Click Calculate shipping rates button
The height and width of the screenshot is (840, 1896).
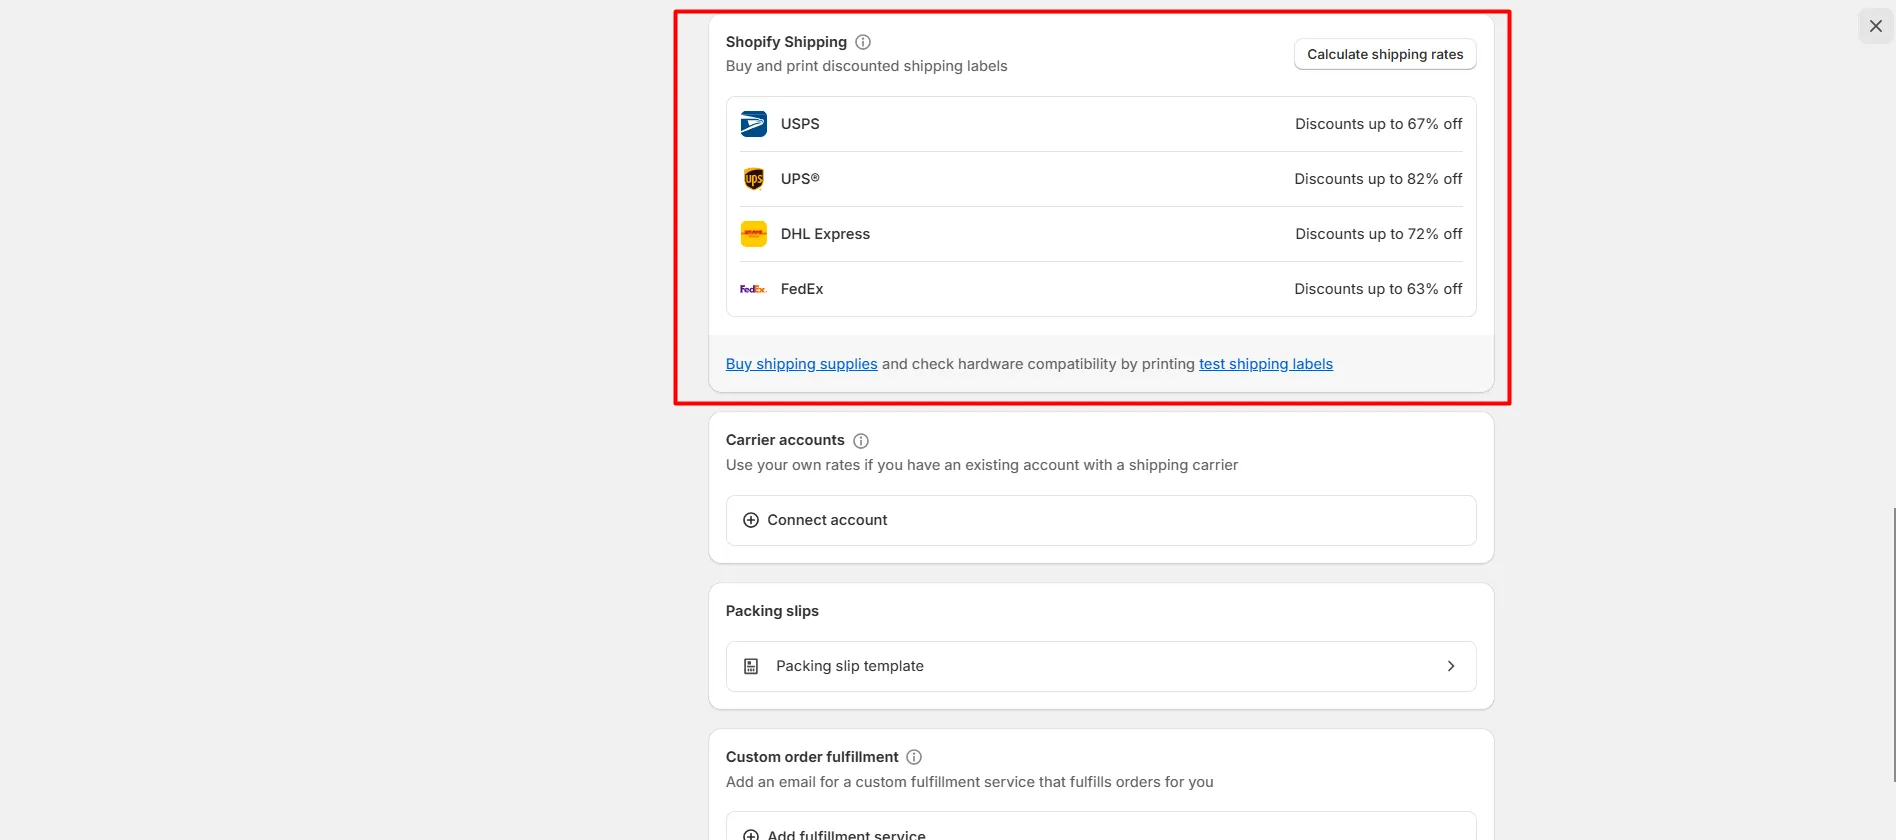[x=1385, y=54]
